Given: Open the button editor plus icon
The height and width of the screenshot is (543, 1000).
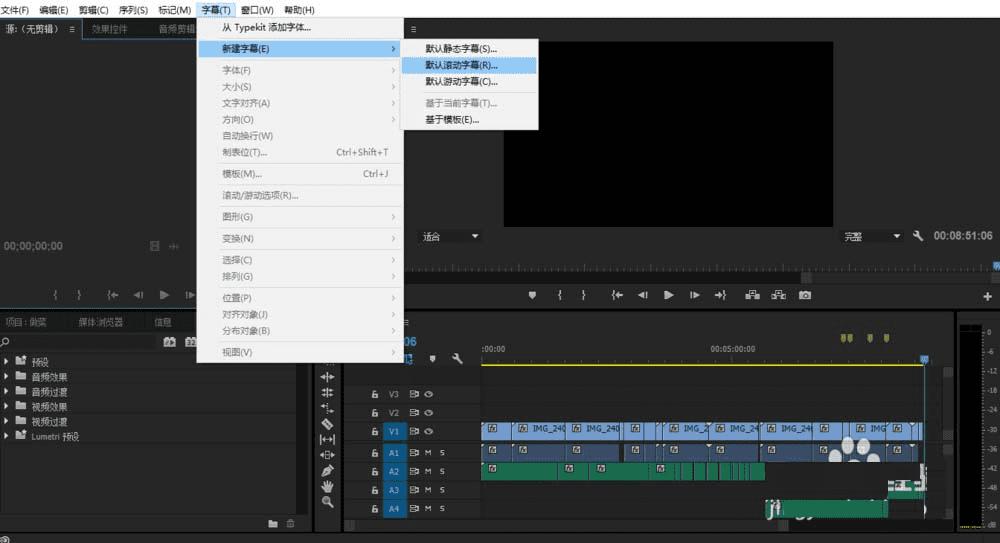Looking at the screenshot, I should pyautogui.click(x=988, y=296).
